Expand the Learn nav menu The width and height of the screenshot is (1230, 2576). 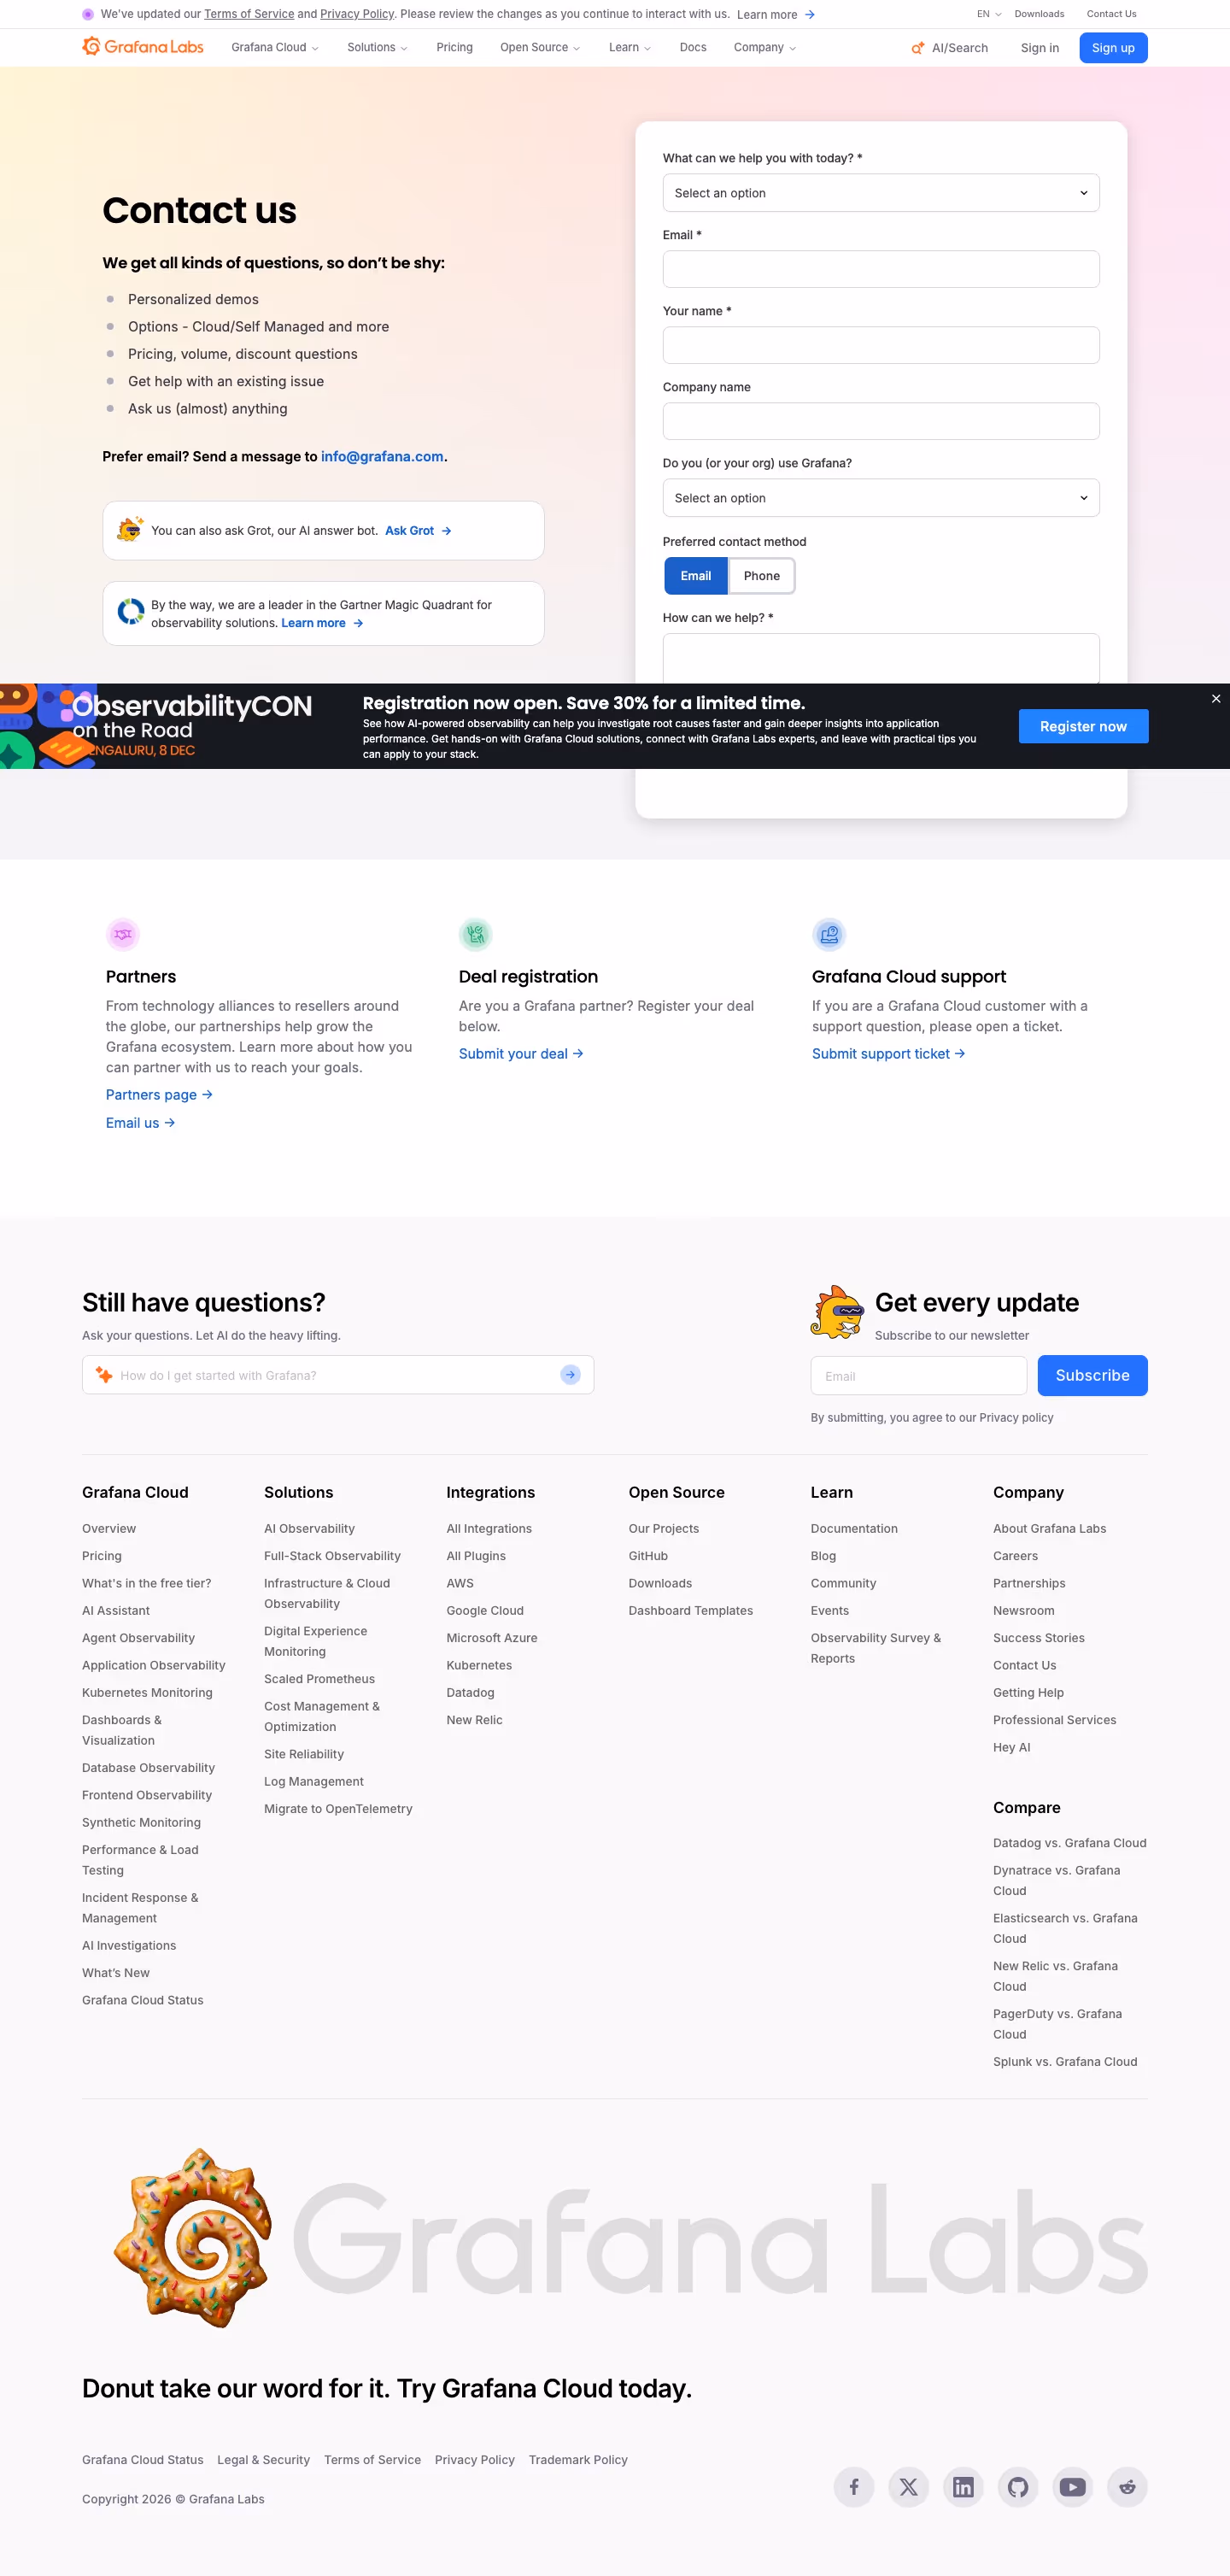tap(630, 47)
